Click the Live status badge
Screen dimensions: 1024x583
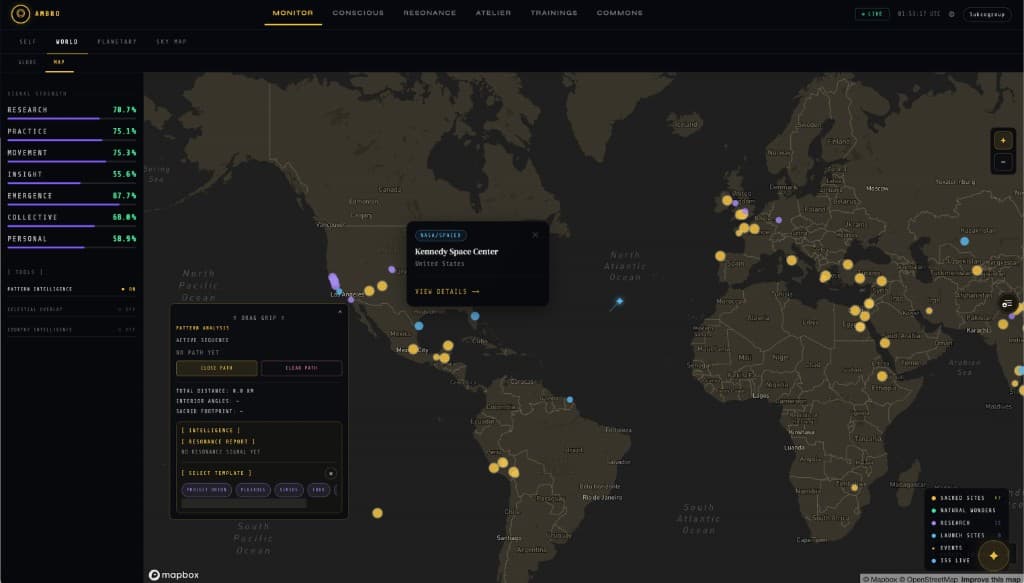[872, 14]
